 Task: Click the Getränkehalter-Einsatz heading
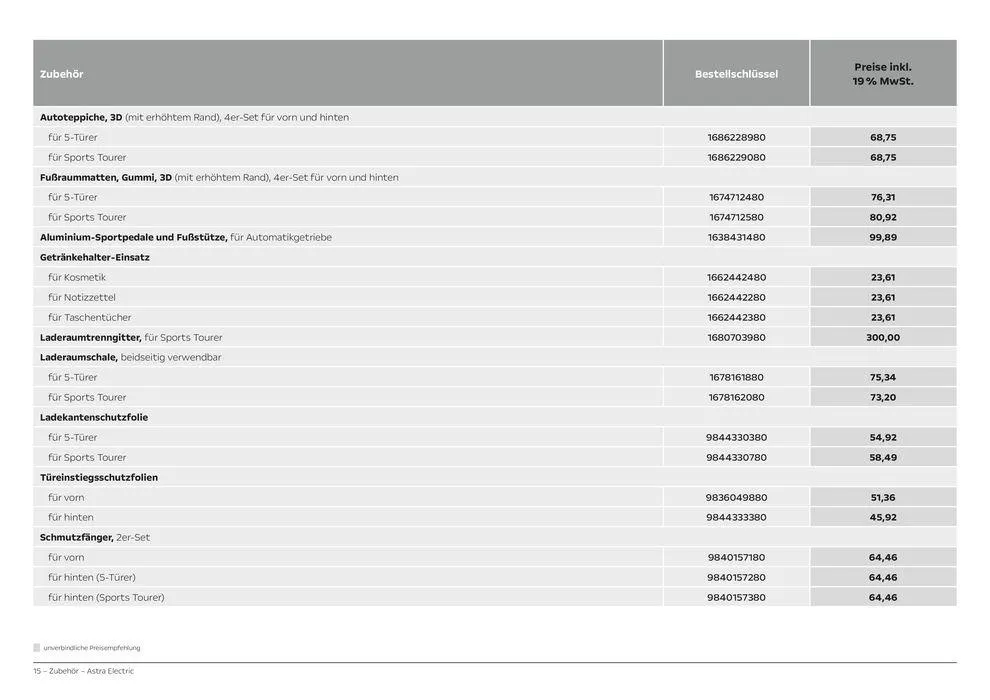[x=95, y=257]
